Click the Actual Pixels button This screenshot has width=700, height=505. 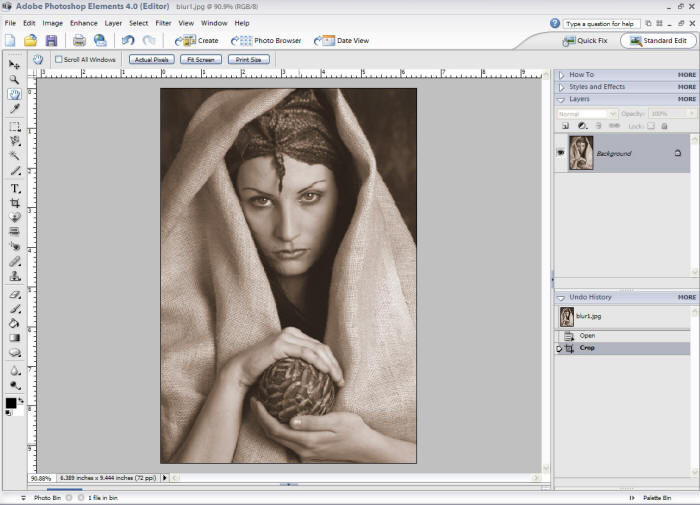(x=150, y=59)
